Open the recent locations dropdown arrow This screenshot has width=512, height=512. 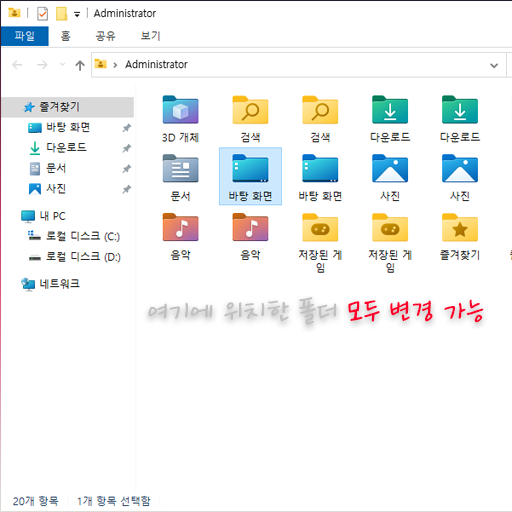[62, 64]
